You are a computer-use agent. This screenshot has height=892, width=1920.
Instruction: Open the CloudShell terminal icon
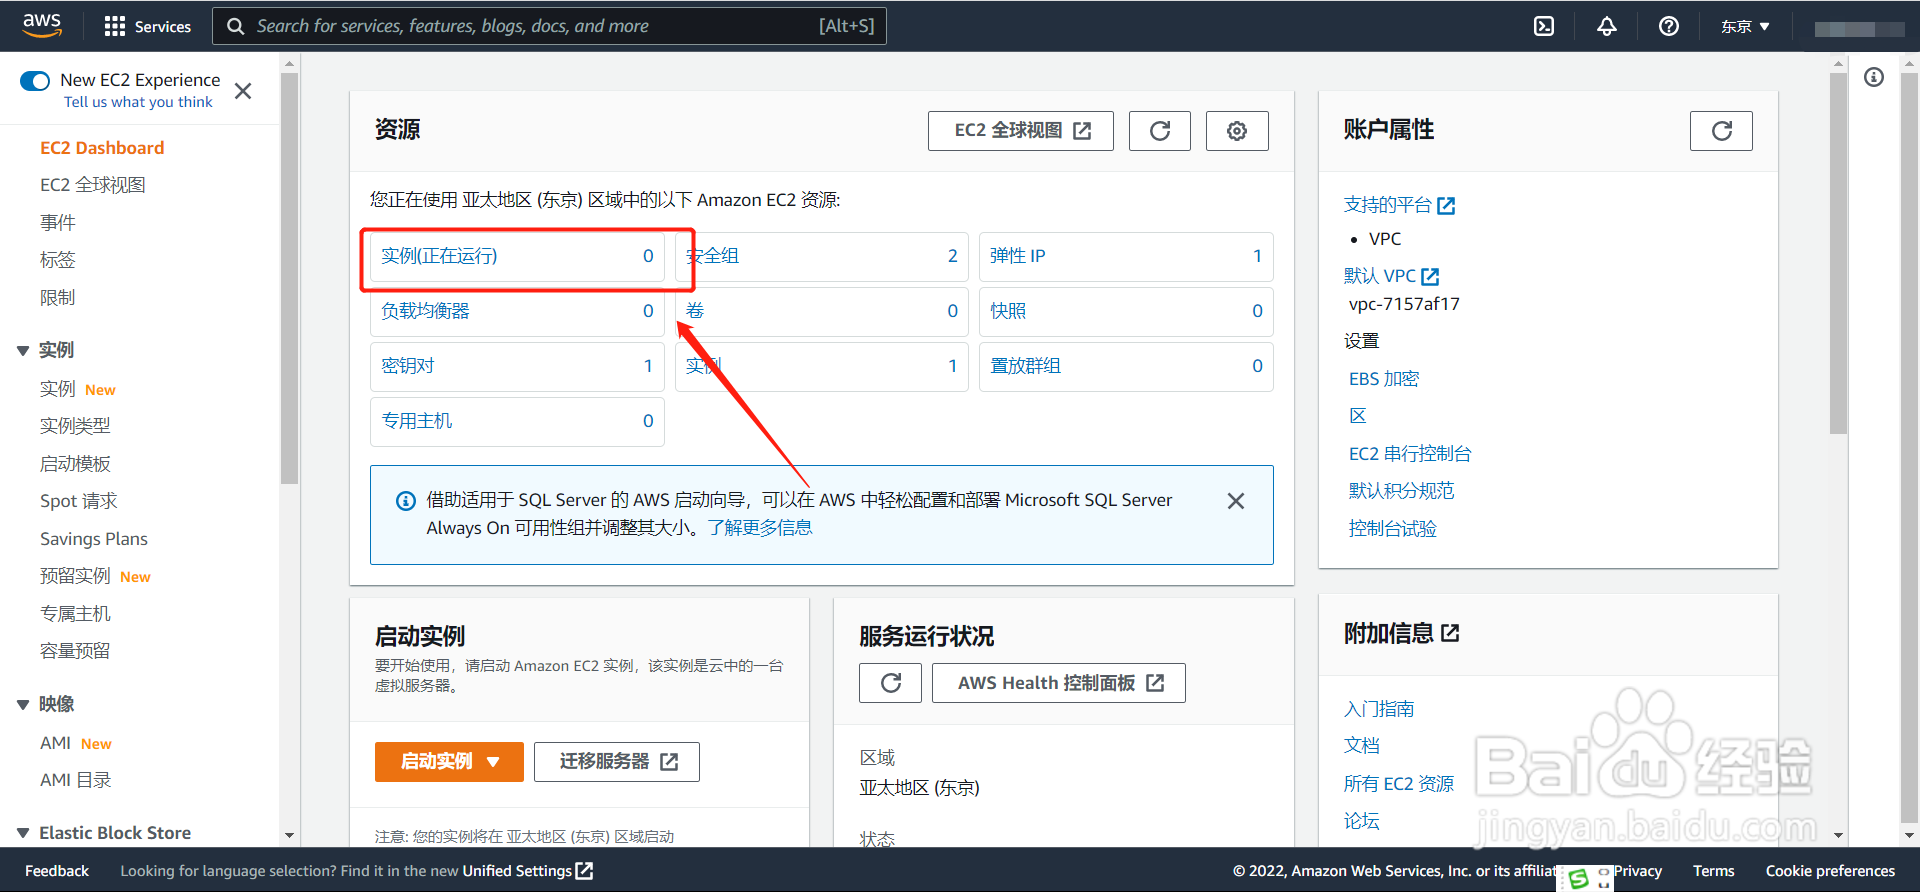coord(1544,26)
